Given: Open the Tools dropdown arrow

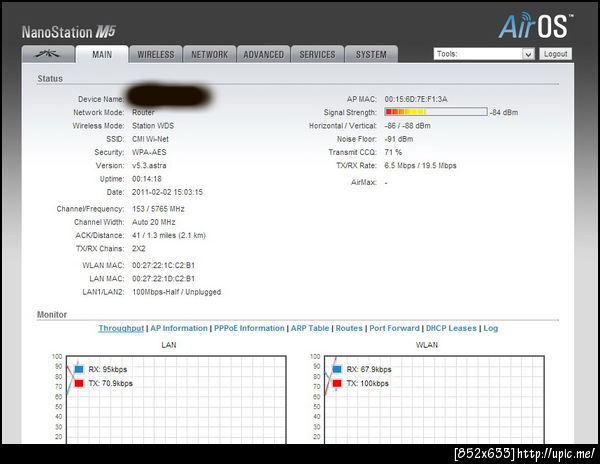Looking at the screenshot, I should click(x=528, y=54).
